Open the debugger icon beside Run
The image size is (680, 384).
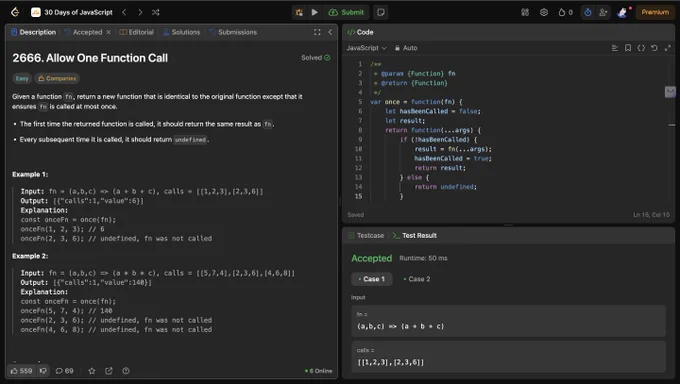(x=299, y=12)
